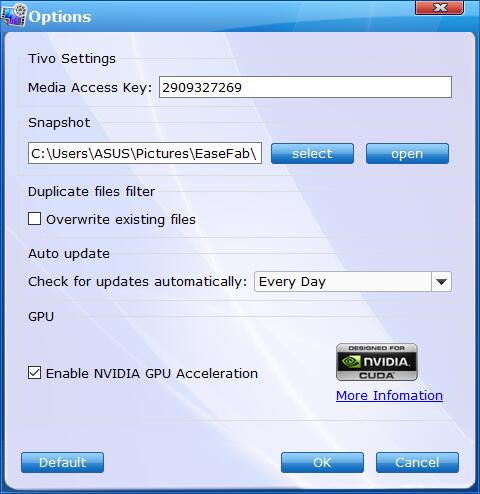Click the 'Media Access Key:' label

90,88
